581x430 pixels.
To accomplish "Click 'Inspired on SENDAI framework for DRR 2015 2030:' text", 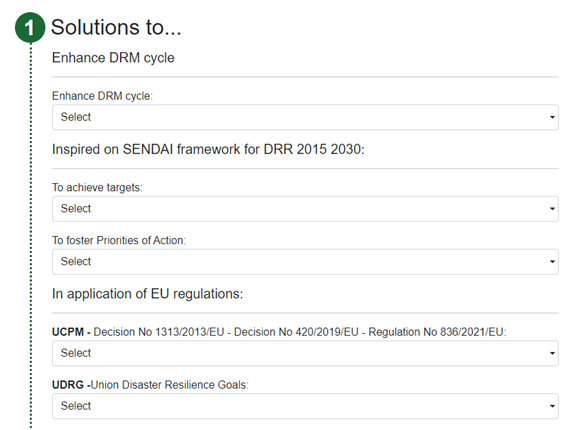I will click(208, 149).
